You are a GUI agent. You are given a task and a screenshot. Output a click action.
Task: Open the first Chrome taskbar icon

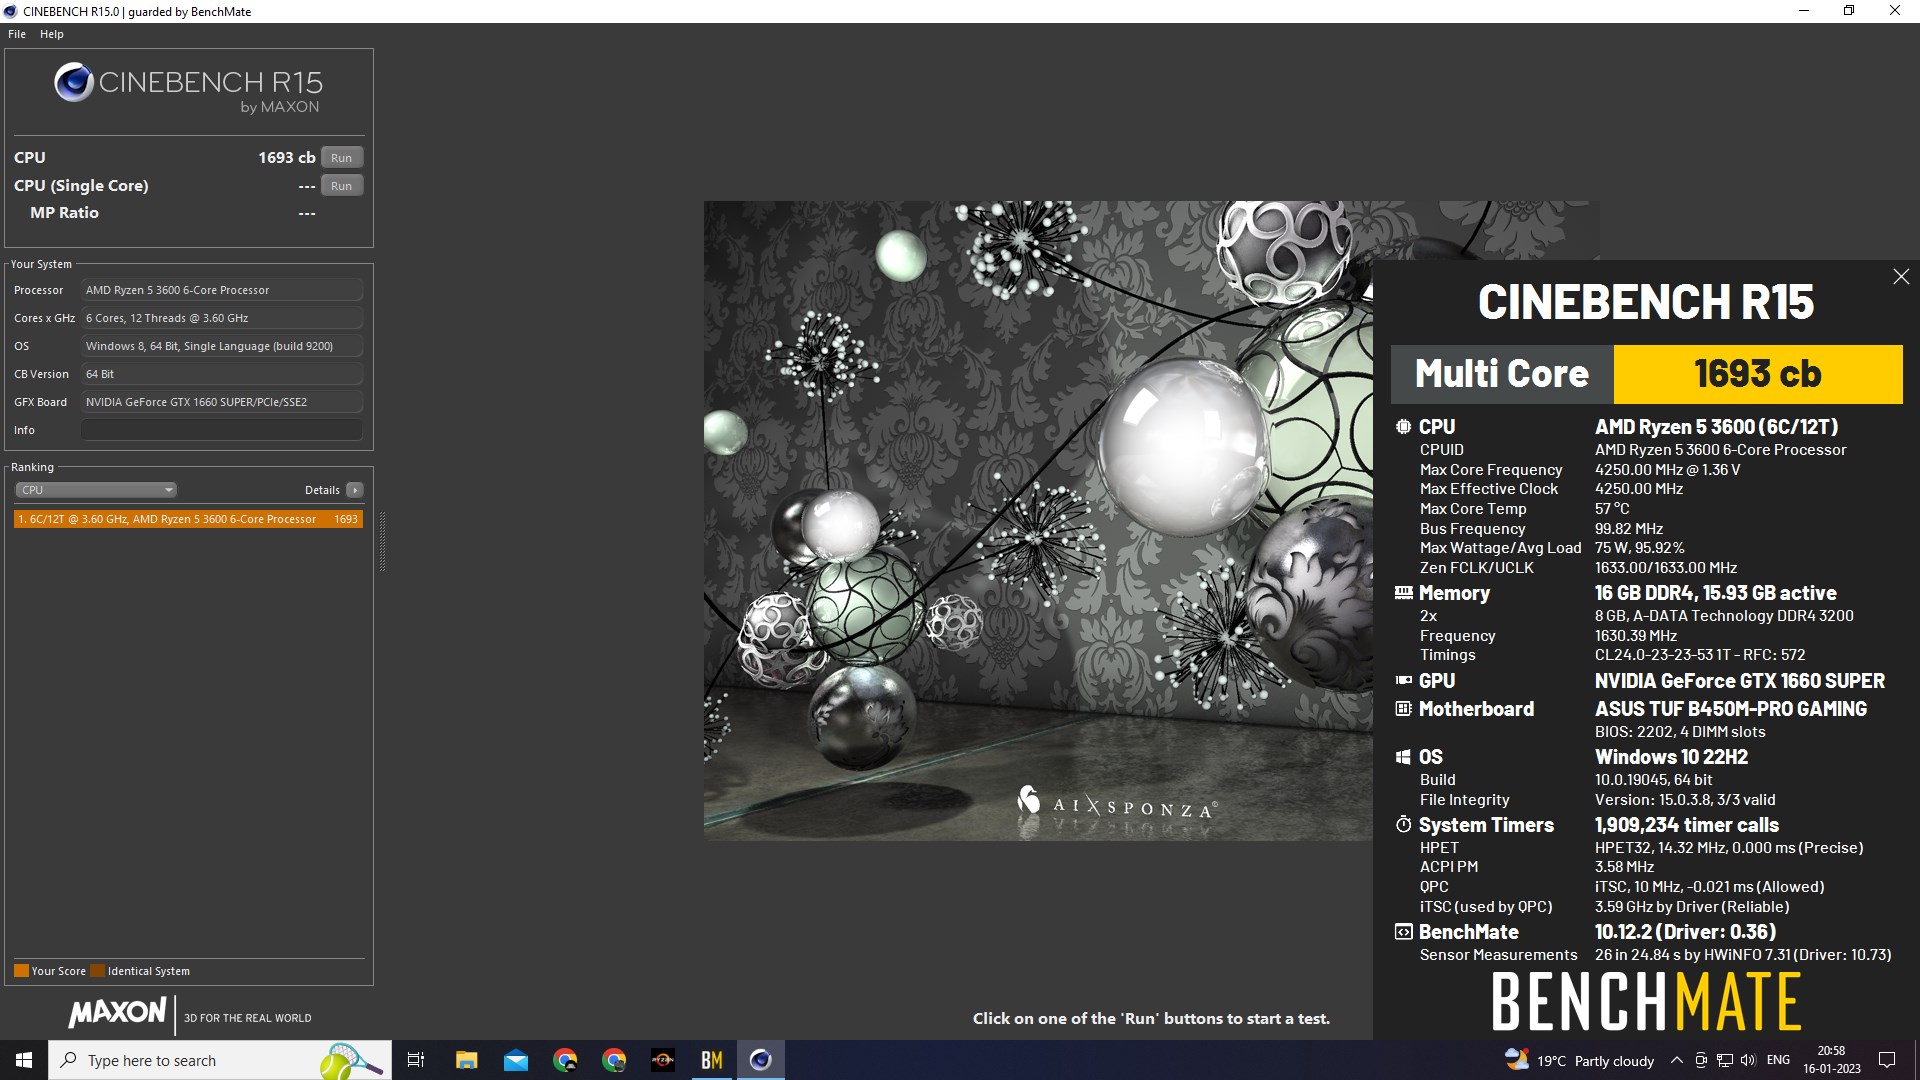[x=565, y=1060]
